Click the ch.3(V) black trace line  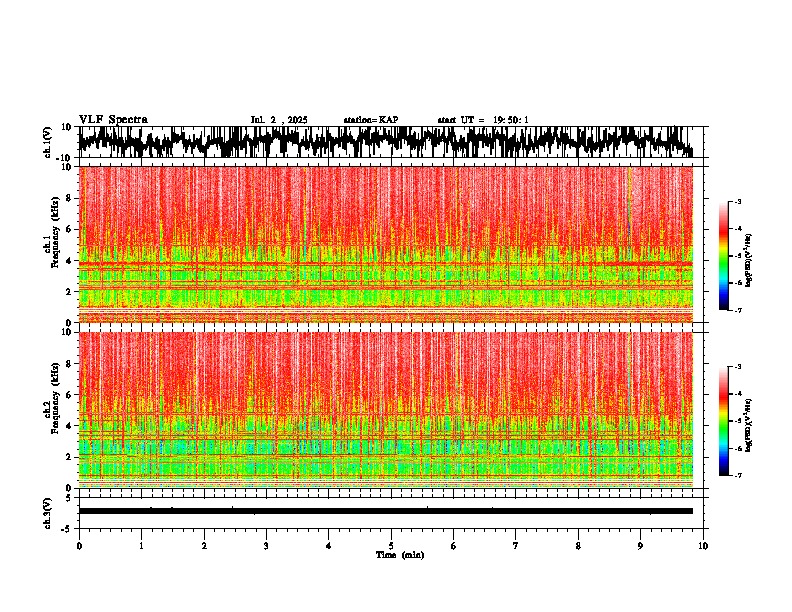(386, 511)
